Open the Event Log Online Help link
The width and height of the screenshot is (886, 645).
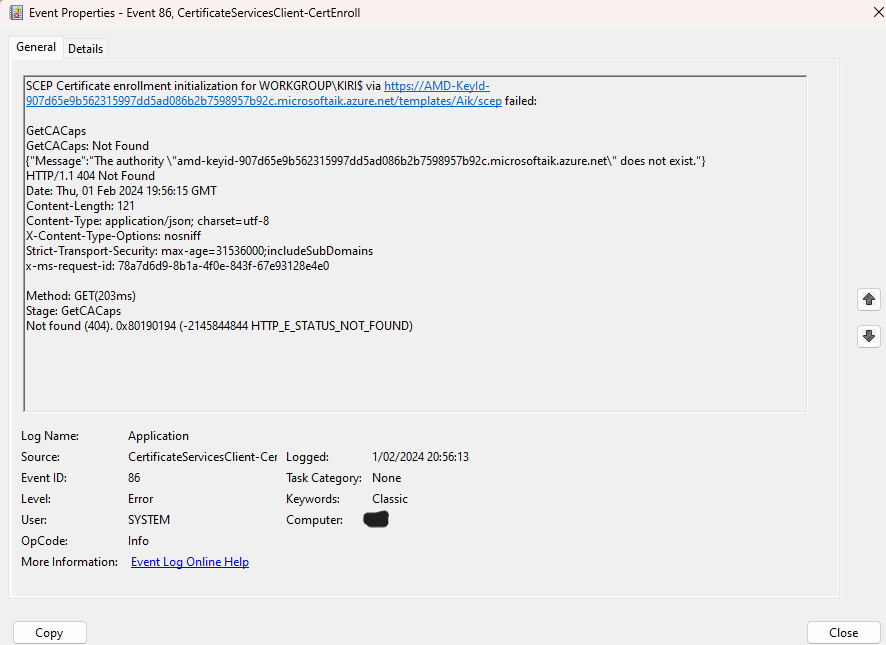tap(190, 562)
